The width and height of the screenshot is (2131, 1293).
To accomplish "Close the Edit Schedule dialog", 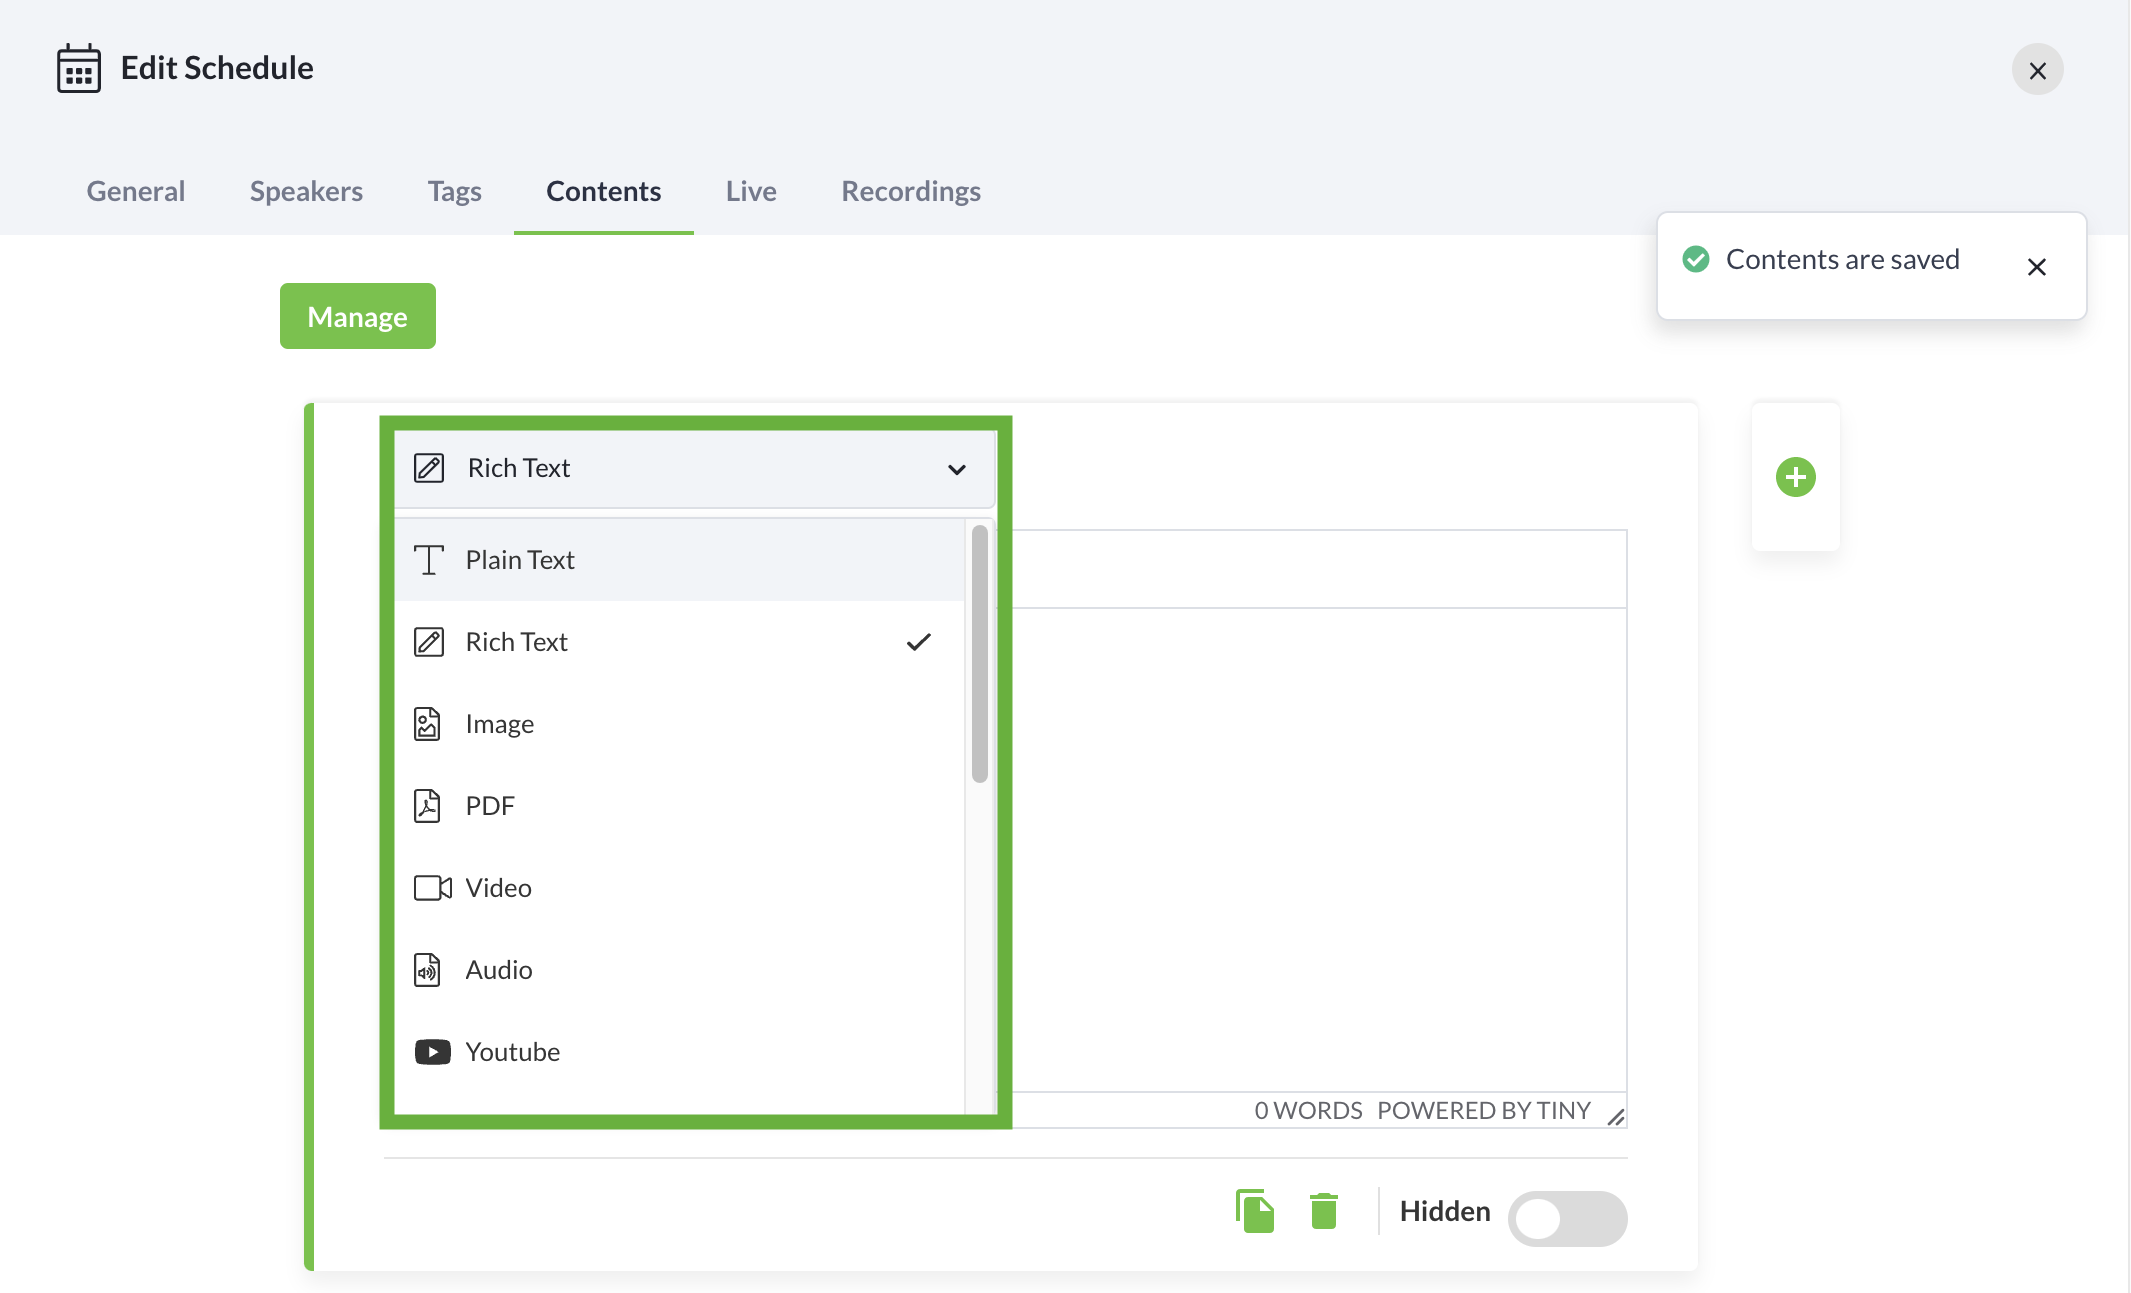I will pos(2037,70).
